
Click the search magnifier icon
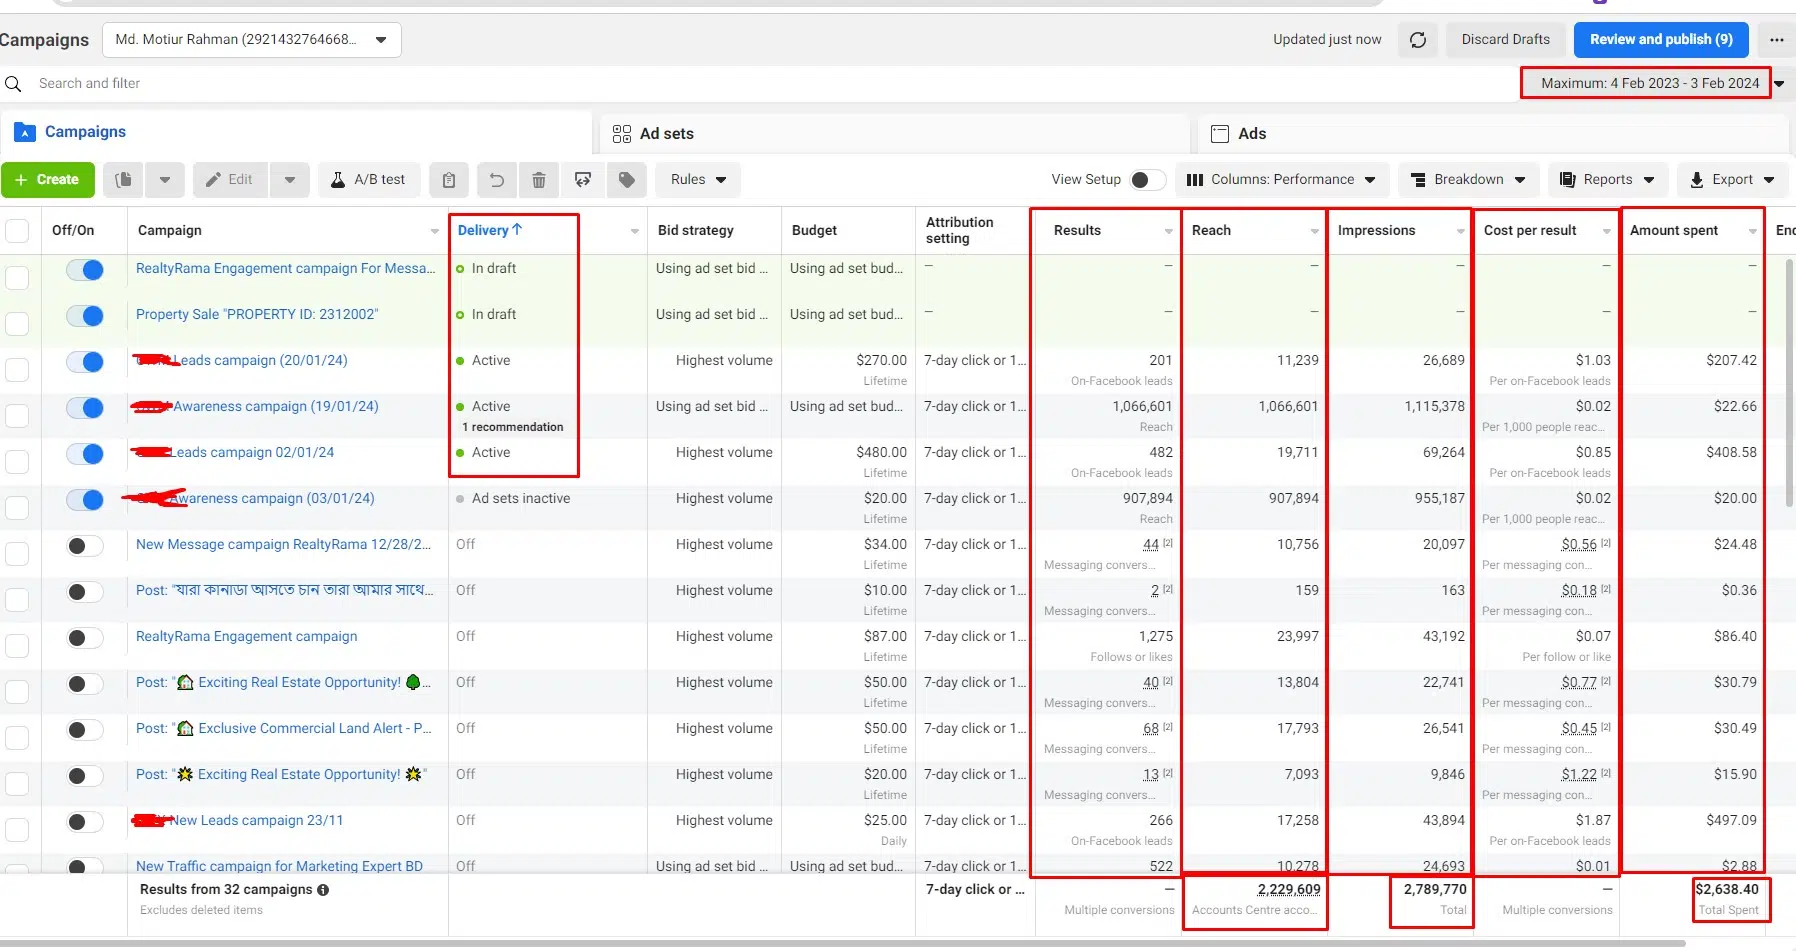[x=13, y=84]
